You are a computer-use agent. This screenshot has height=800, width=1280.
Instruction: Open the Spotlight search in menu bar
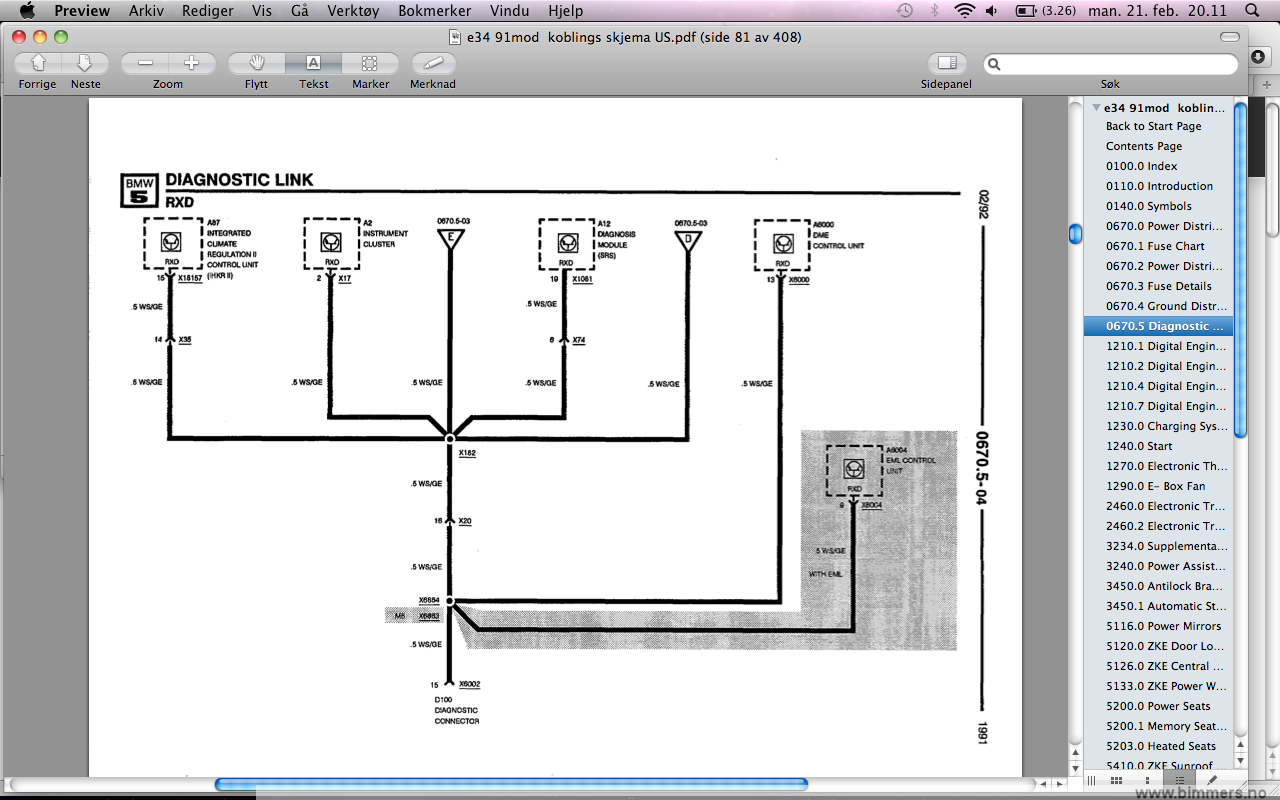tap(1252, 11)
